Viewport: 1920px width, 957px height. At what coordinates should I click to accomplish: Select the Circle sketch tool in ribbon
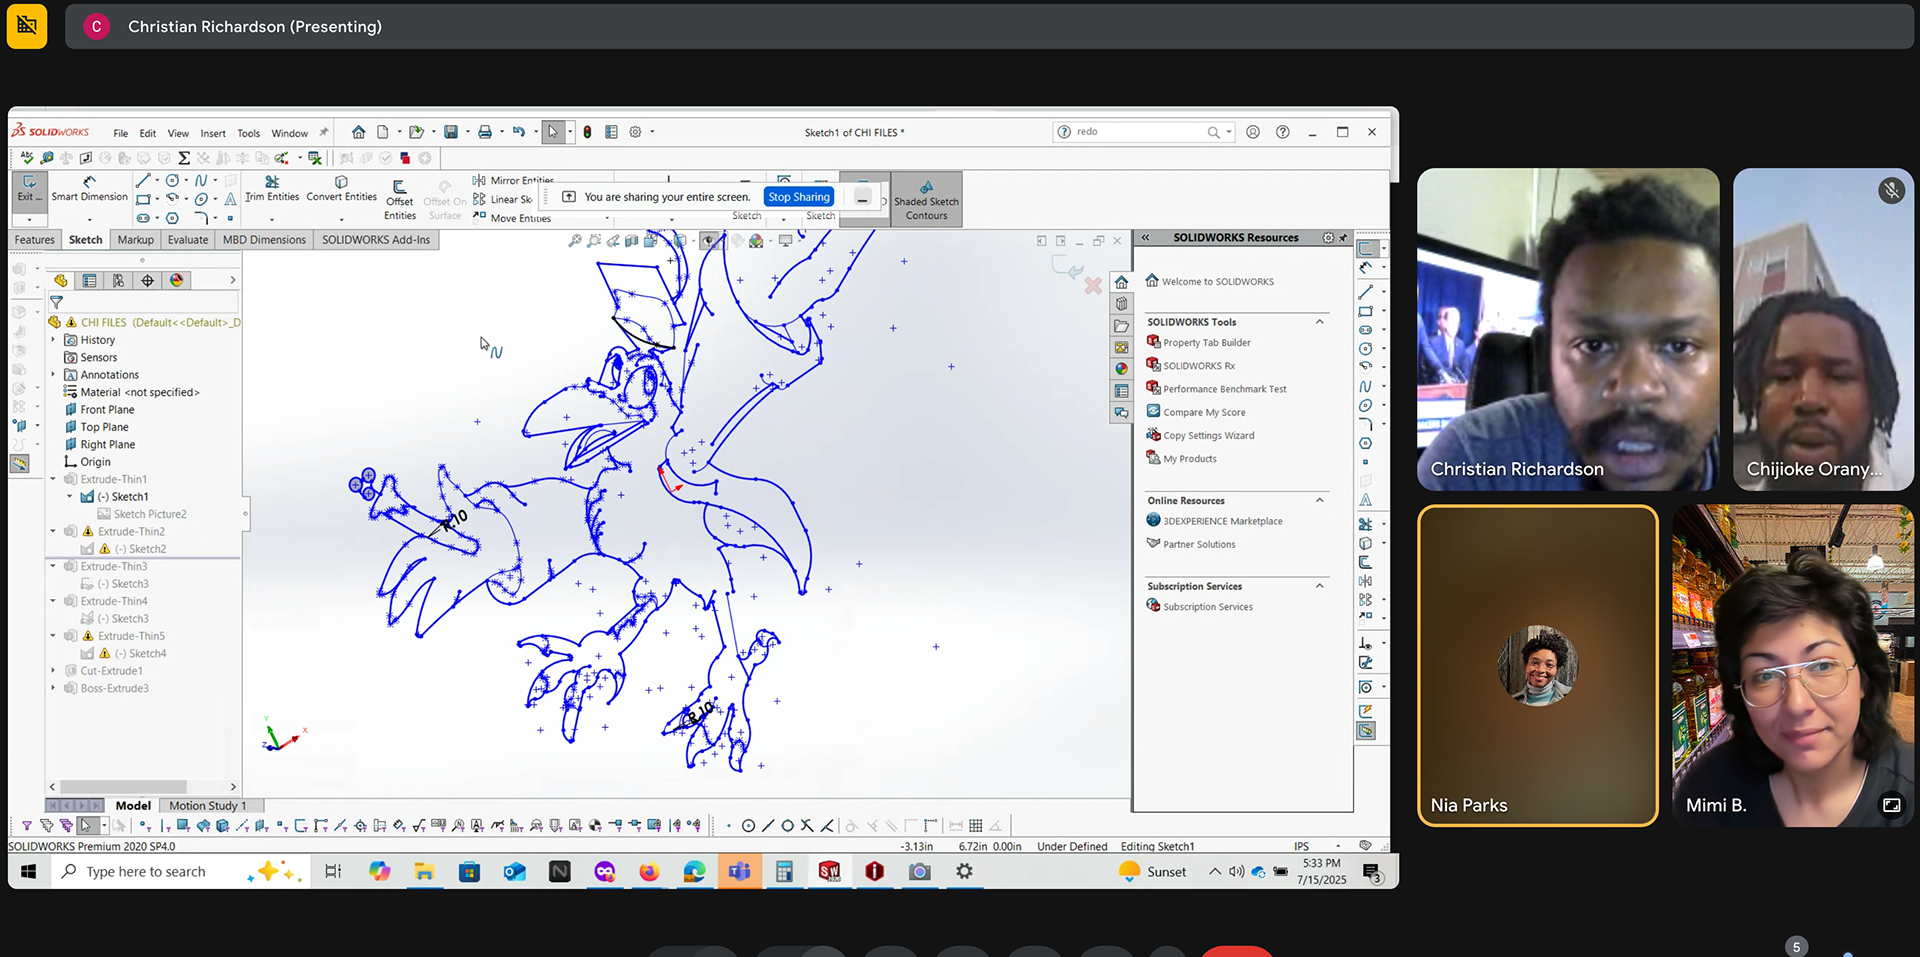(x=172, y=181)
